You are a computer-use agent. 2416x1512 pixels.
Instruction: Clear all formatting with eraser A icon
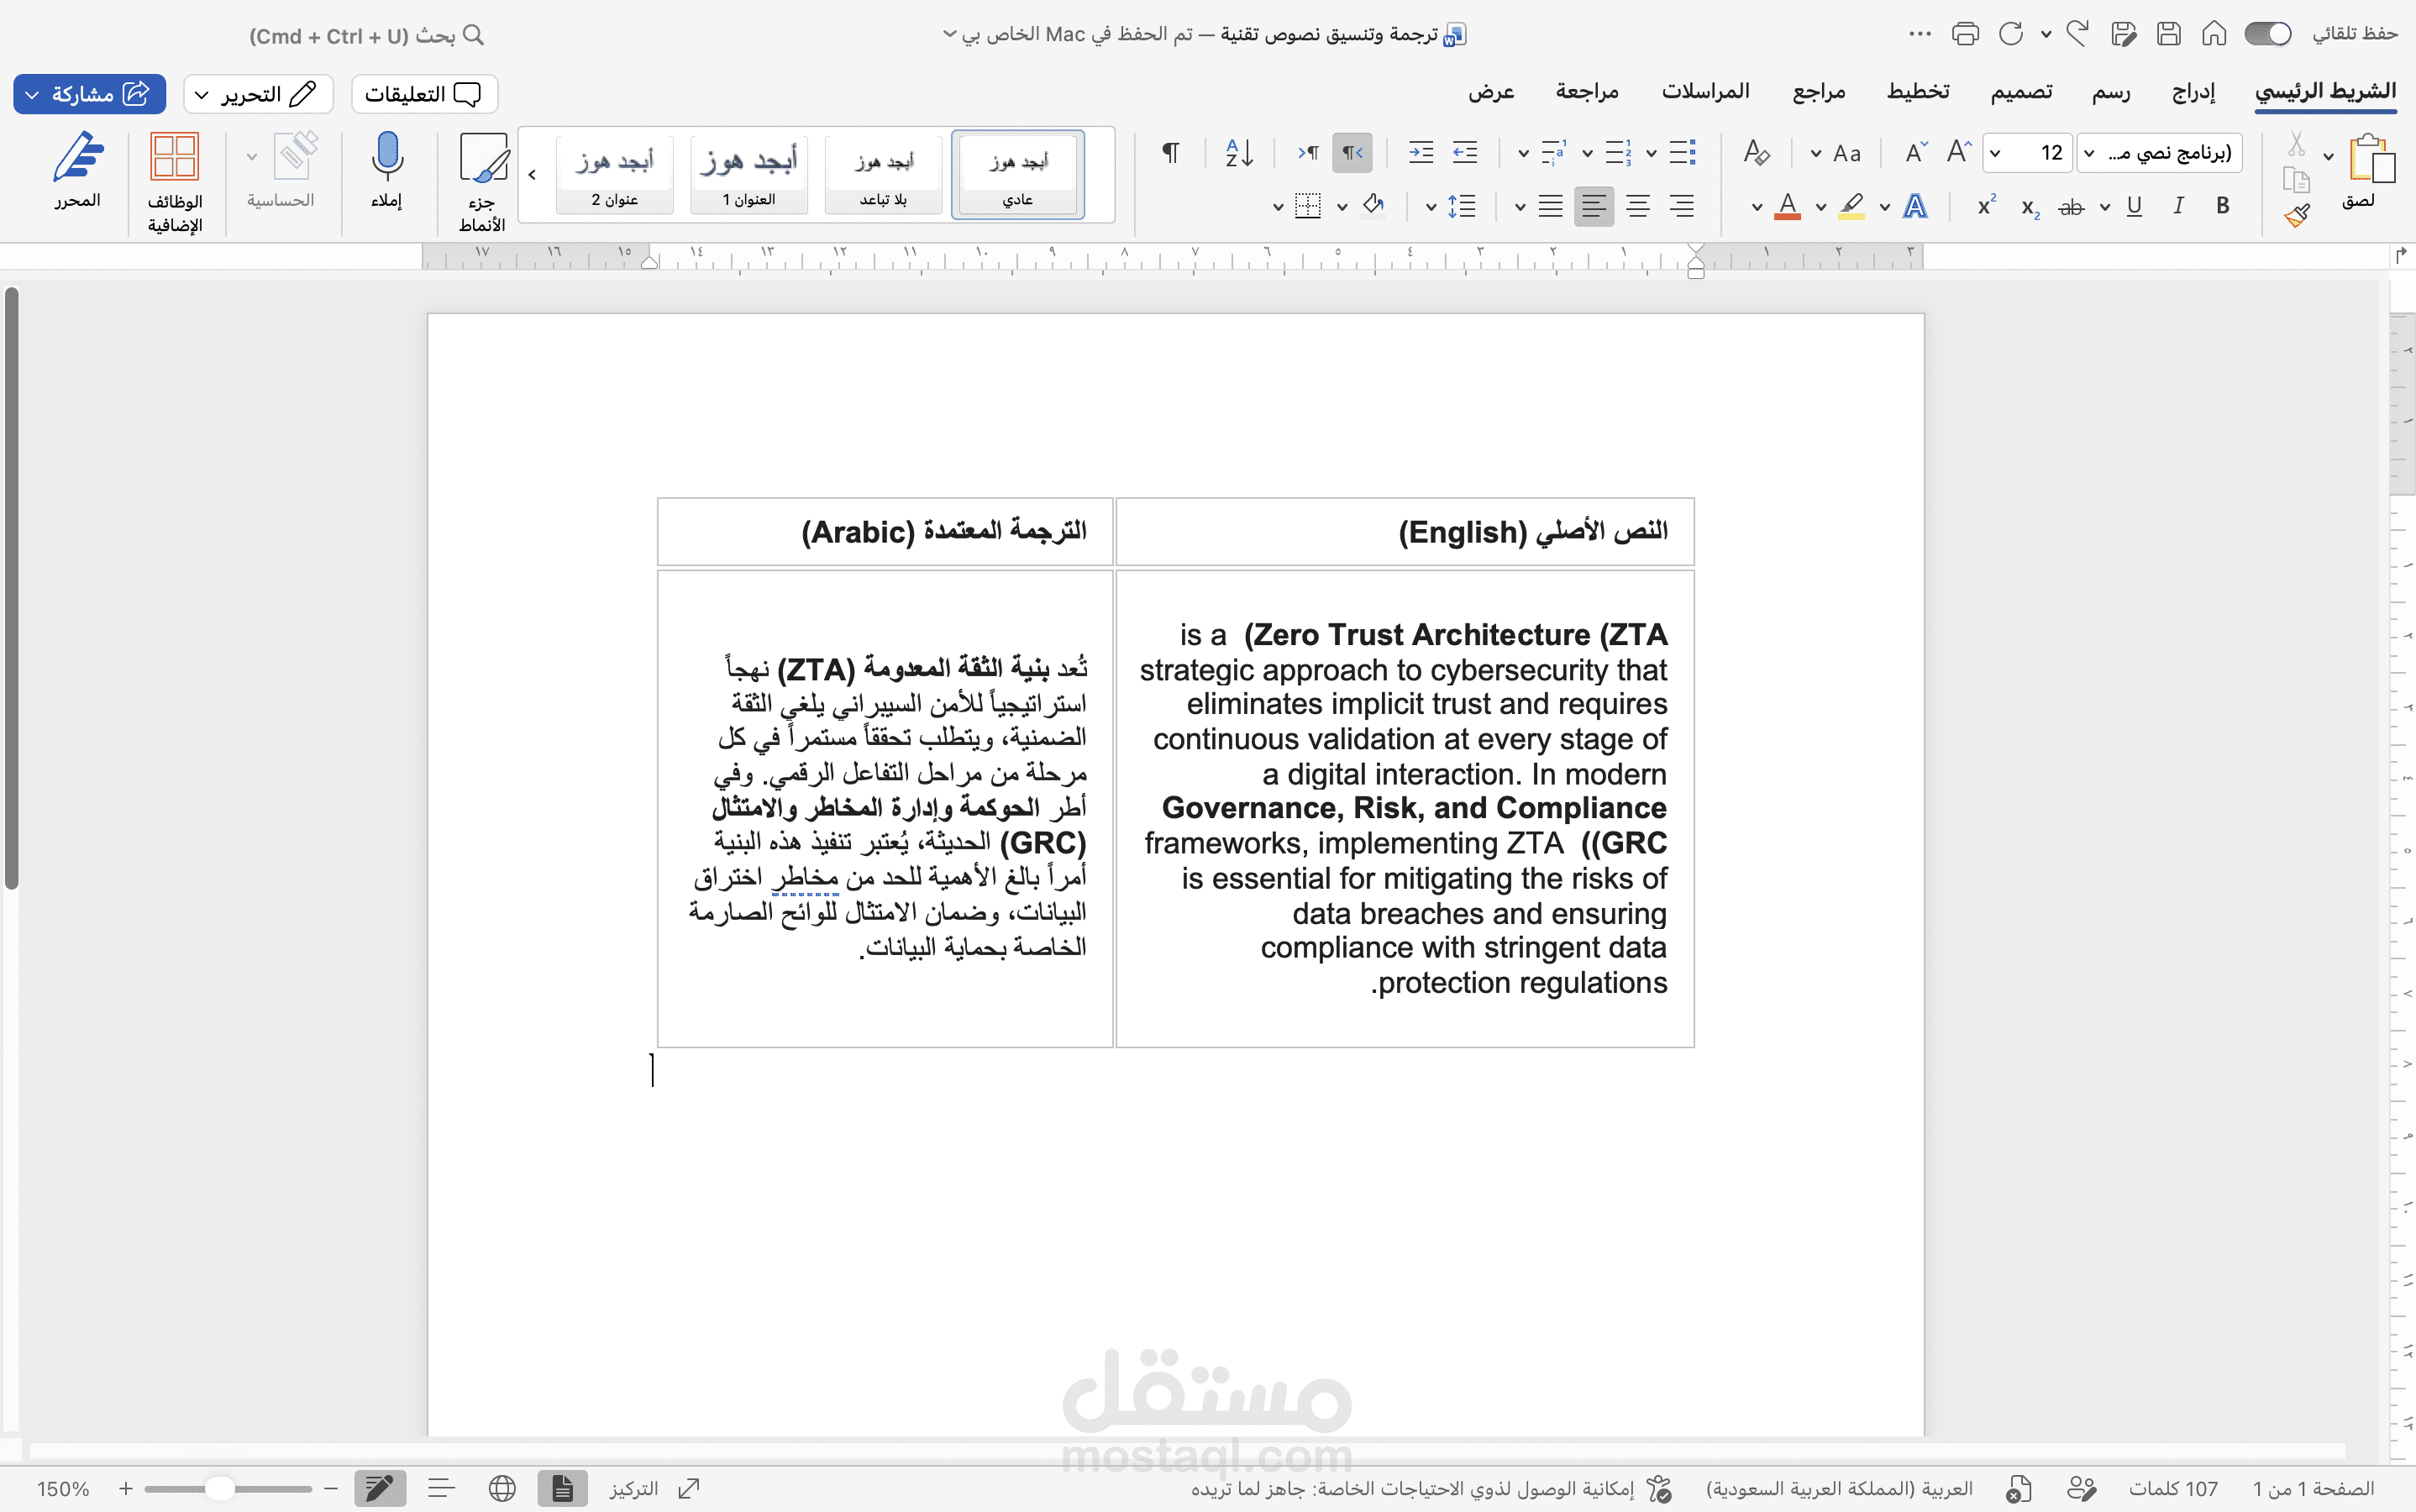(1757, 152)
